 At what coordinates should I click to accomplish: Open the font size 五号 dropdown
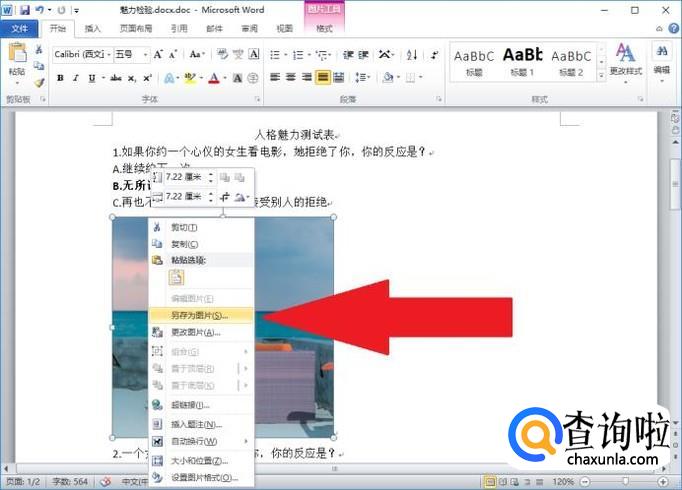click(145, 55)
